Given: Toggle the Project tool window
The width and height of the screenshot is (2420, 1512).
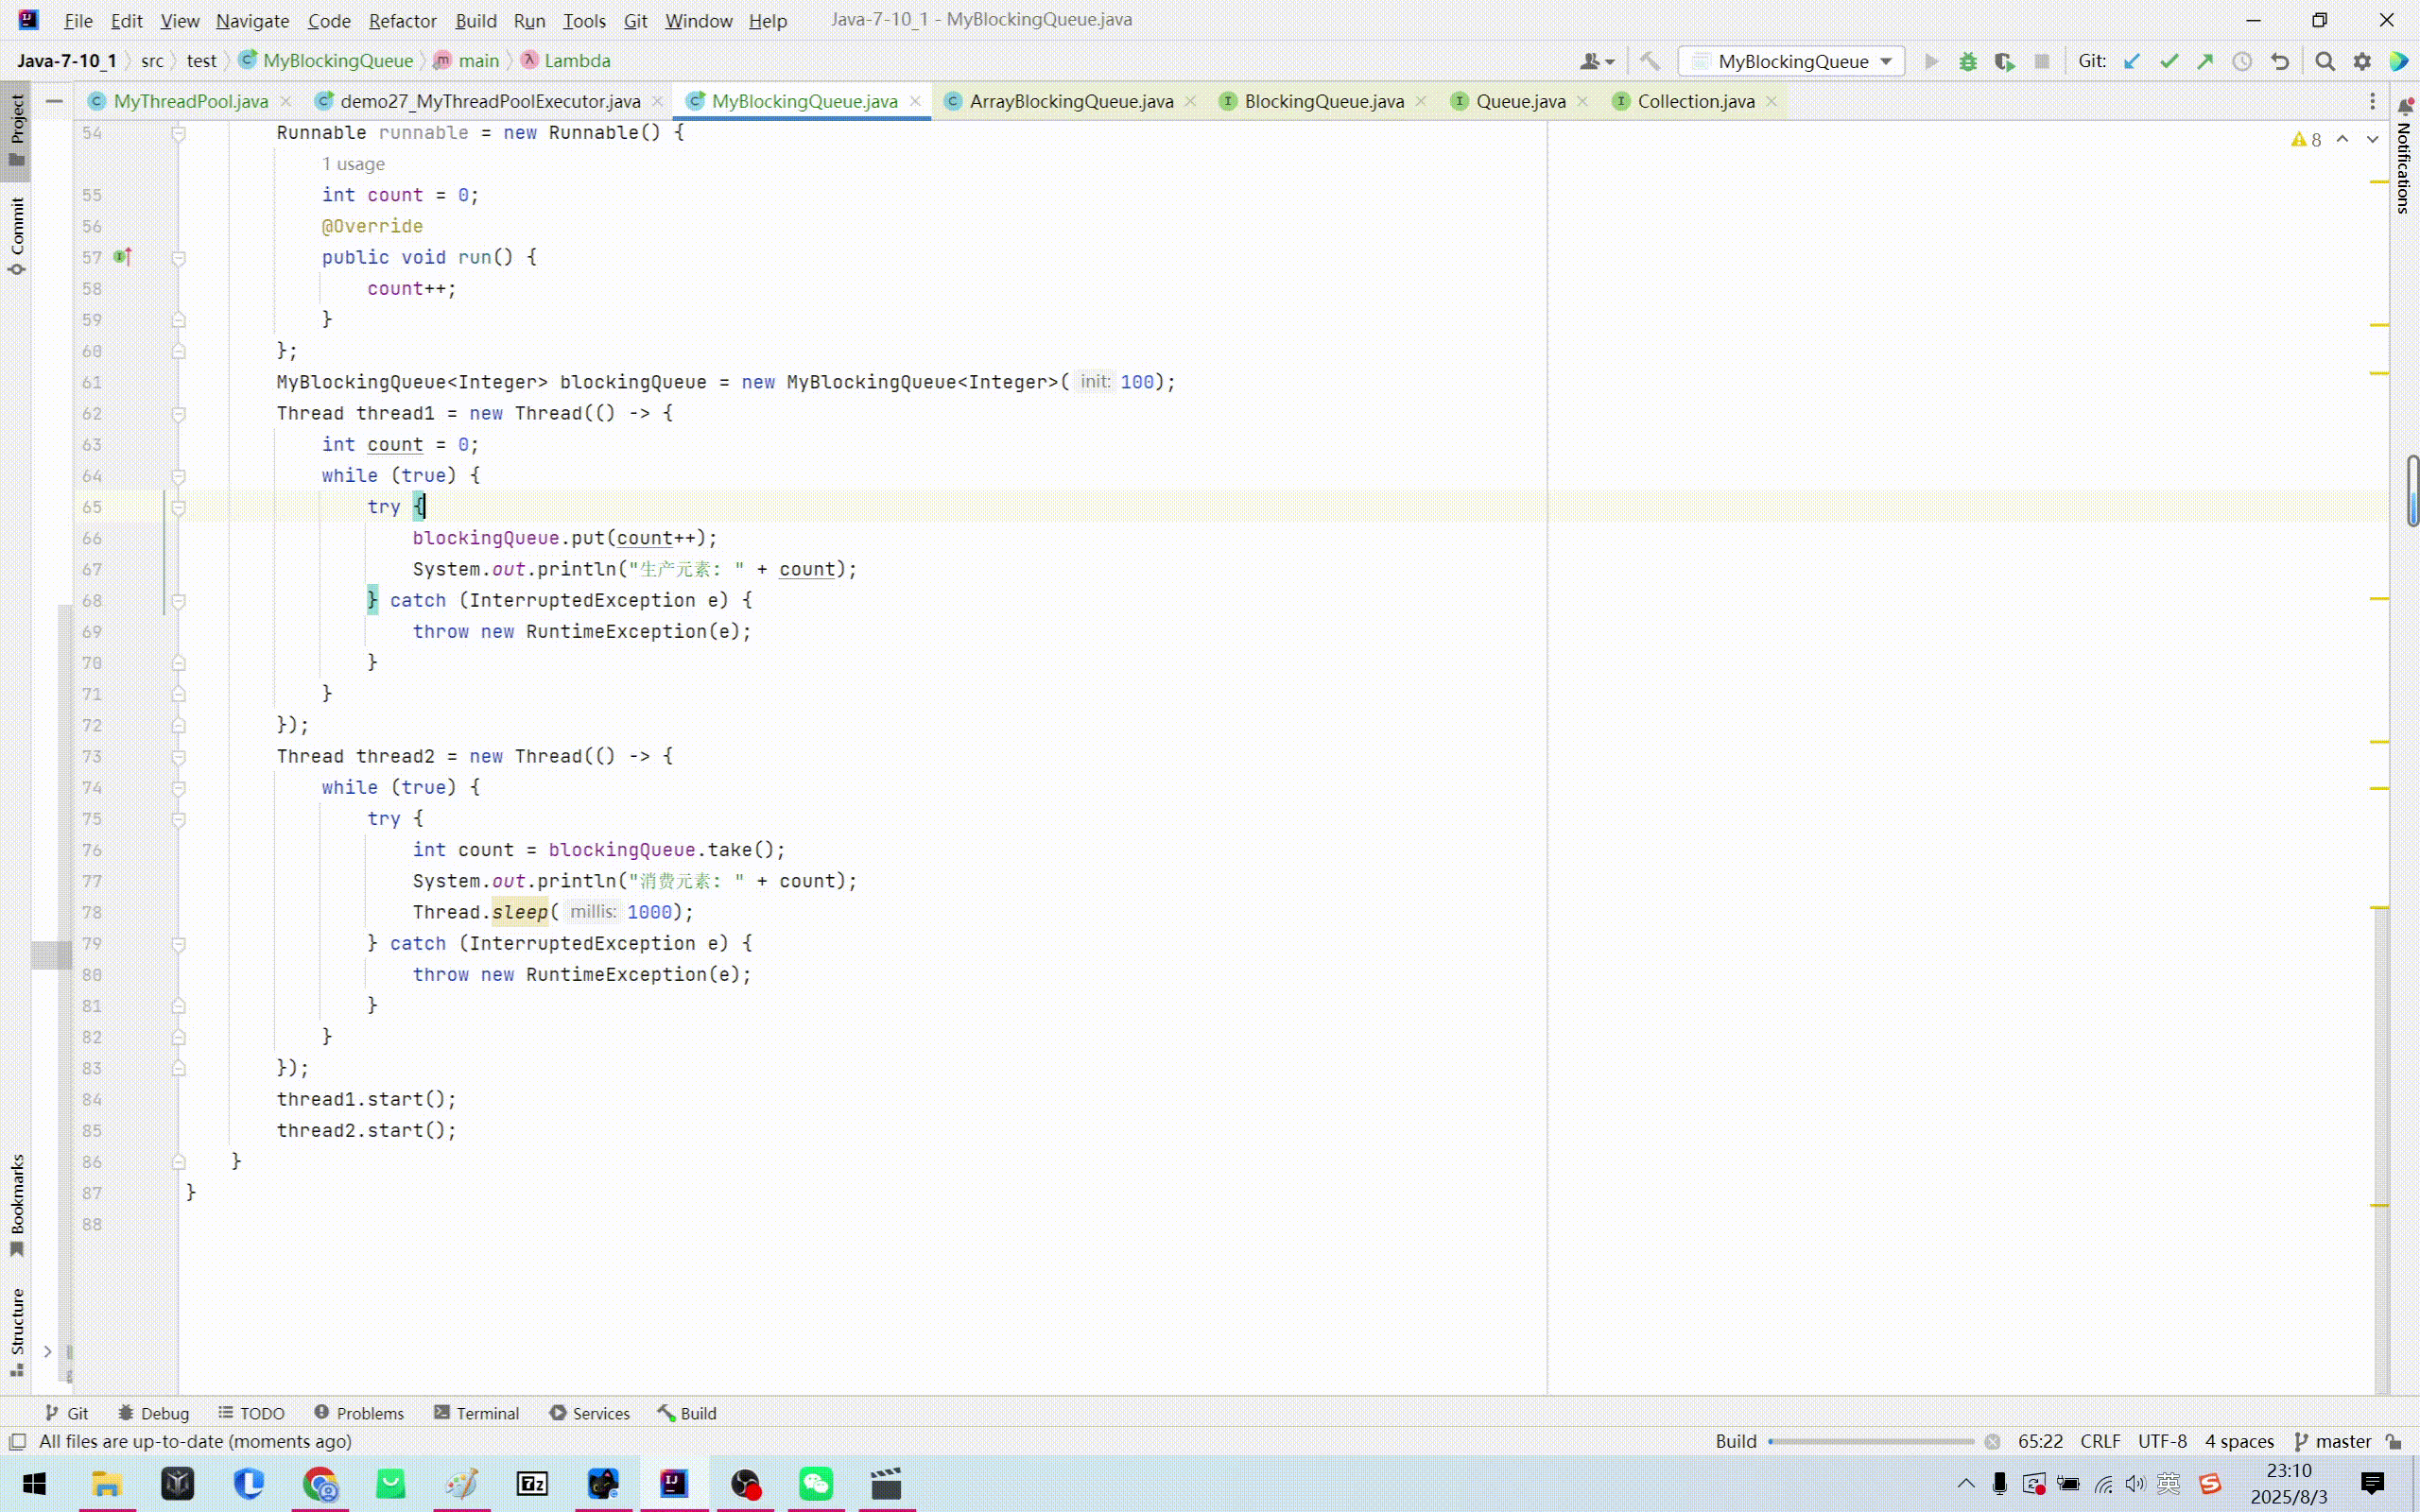Looking at the screenshot, I should (17, 130).
